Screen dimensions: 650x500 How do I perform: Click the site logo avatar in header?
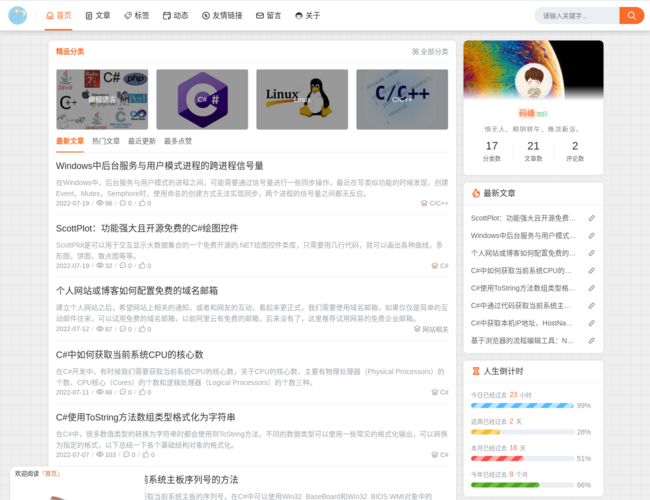point(18,16)
